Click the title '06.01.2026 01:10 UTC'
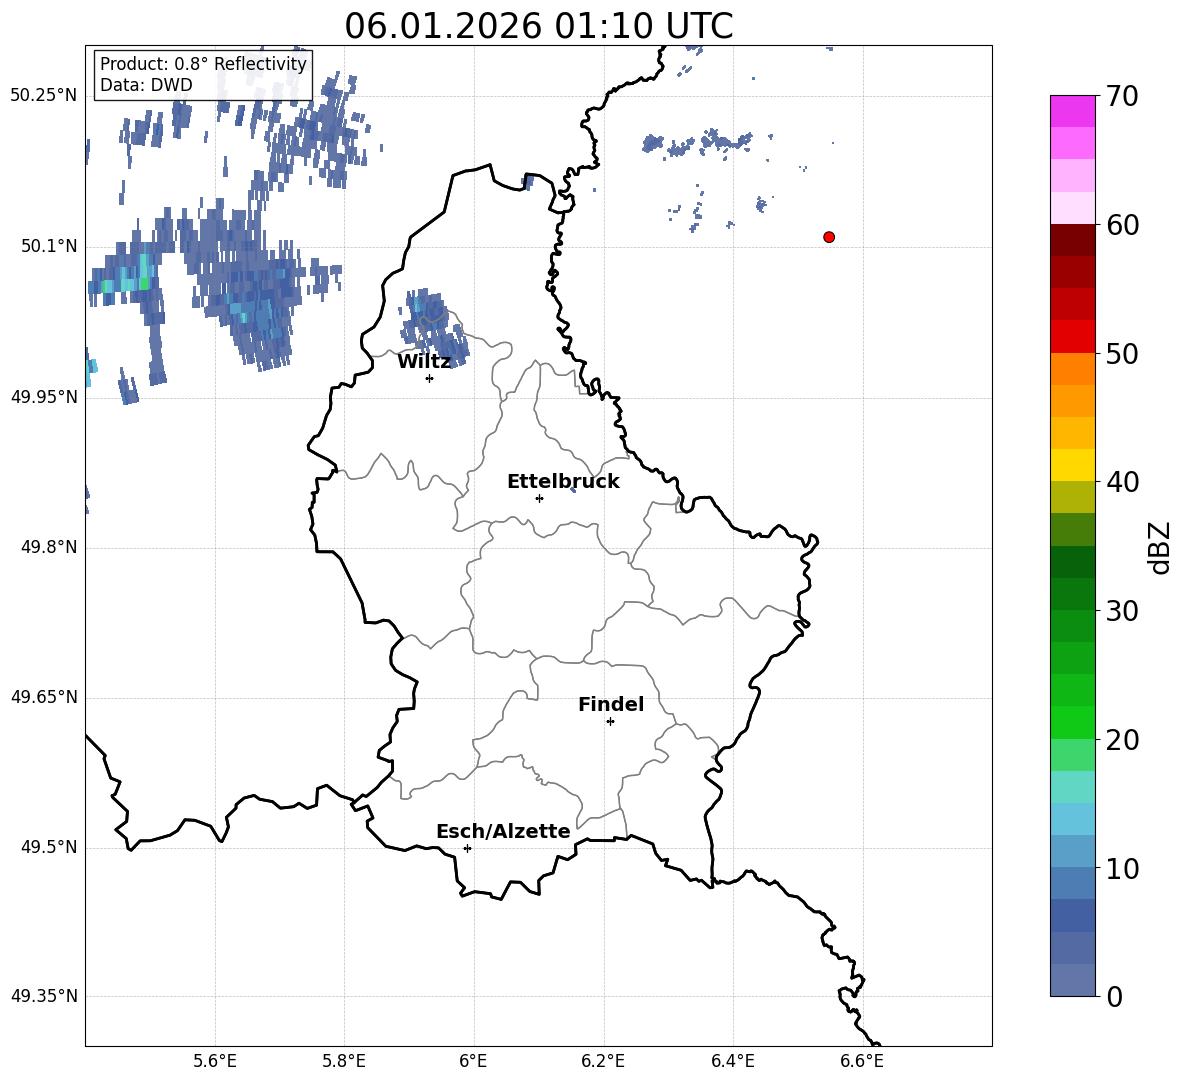Screen dimensions: 1184x1081 click(x=538, y=26)
